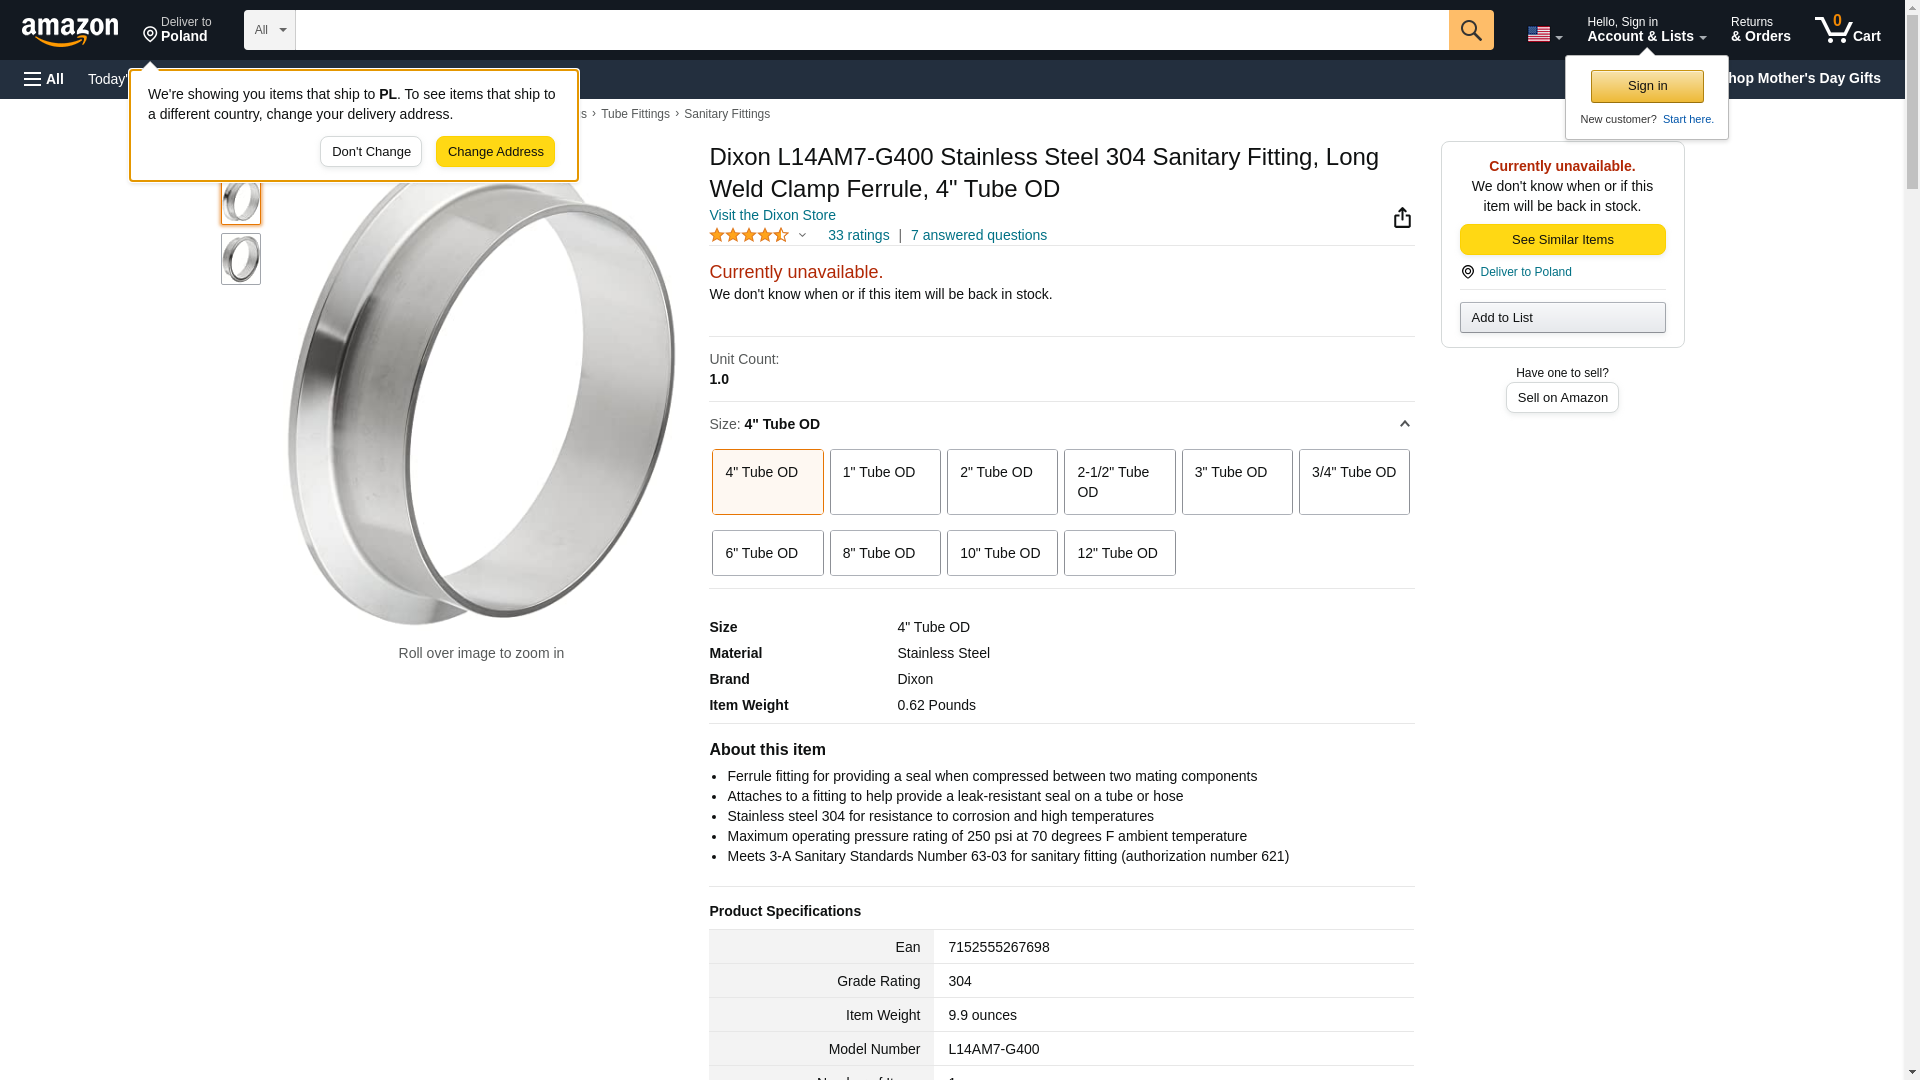This screenshot has height=1080, width=1920.
Task: Choose the 2" Tube OD size option
Action: click(1001, 482)
